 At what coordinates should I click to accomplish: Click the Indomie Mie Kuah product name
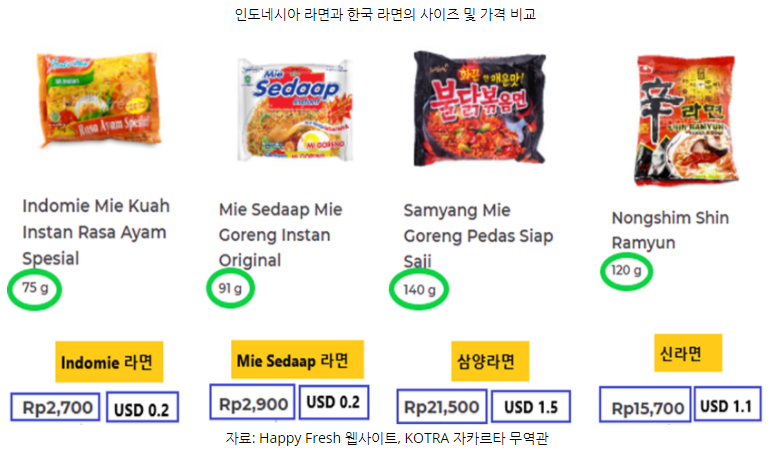tap(96, 232)
